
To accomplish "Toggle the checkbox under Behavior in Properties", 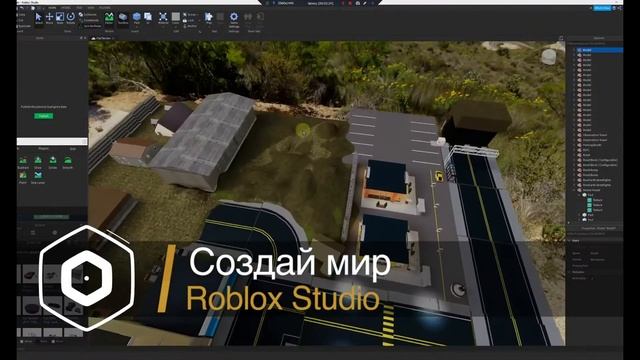I will 593,278.
